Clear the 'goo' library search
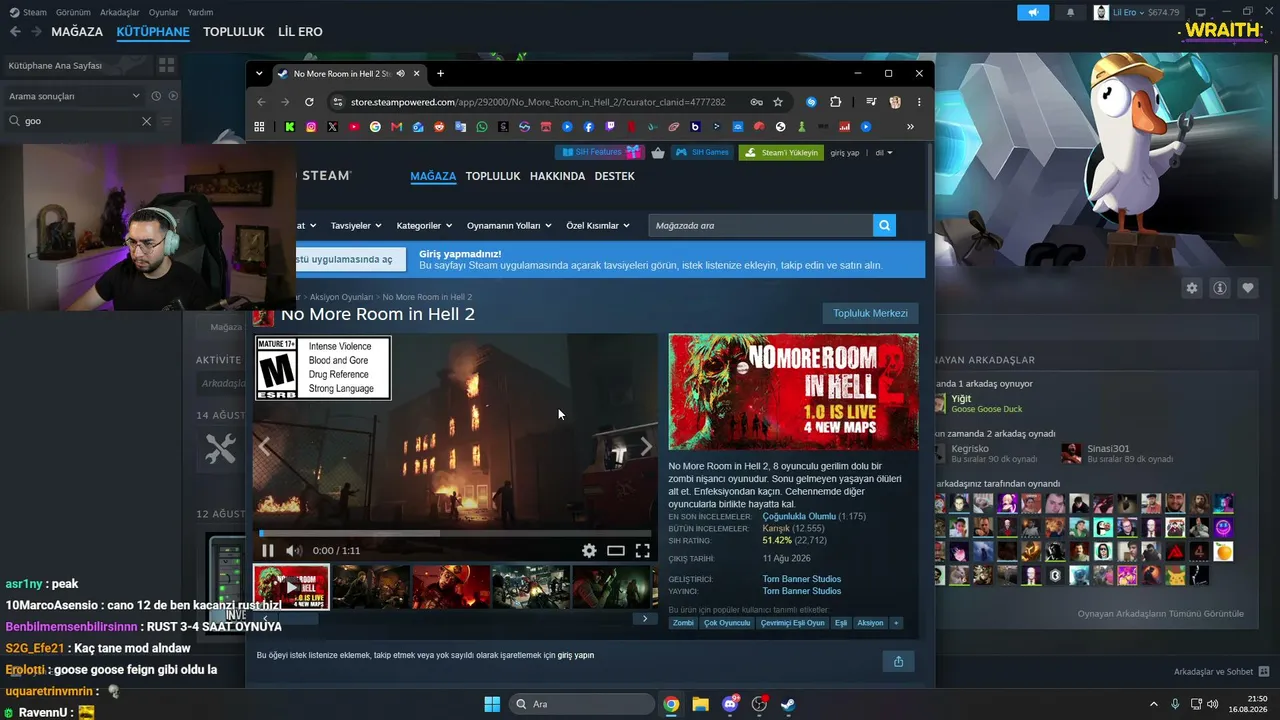 146,121
